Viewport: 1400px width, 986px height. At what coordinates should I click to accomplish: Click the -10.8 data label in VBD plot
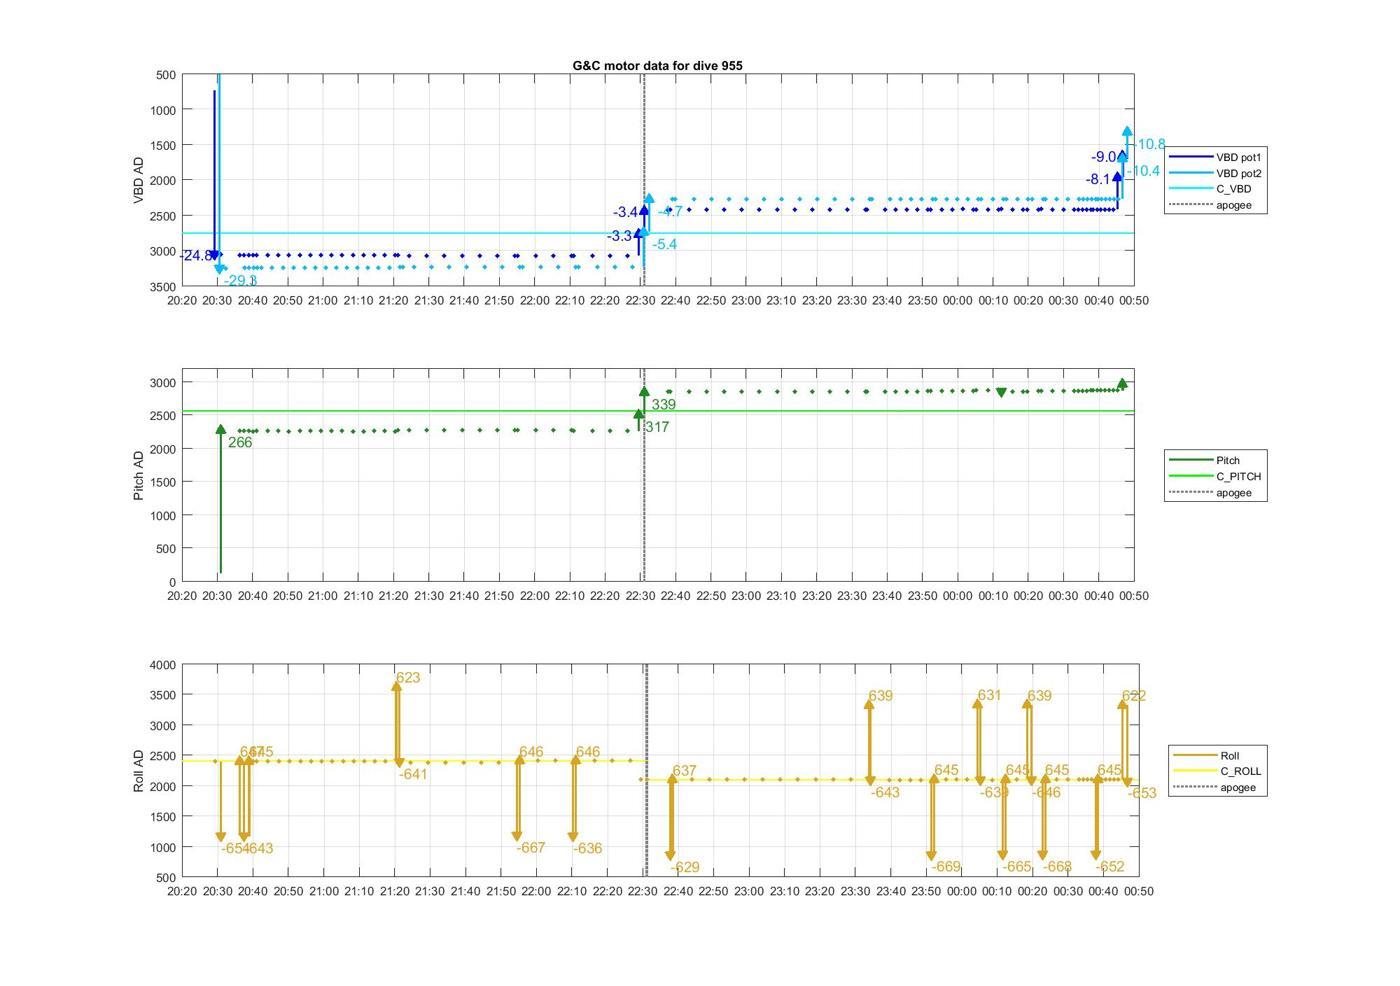click(1149, 145)
